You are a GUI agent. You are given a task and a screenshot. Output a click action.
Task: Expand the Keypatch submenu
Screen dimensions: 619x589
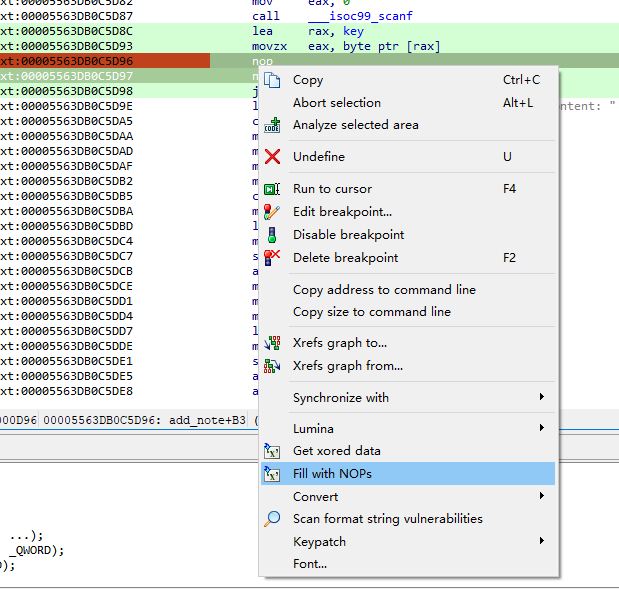click(408, 542)
